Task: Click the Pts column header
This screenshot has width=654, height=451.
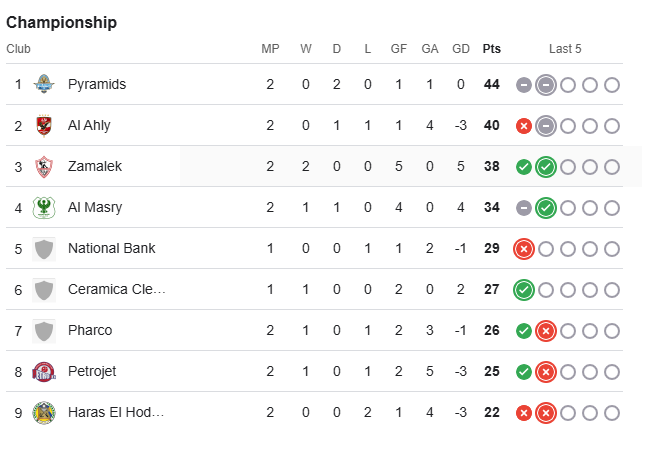Action: point(492,49)
